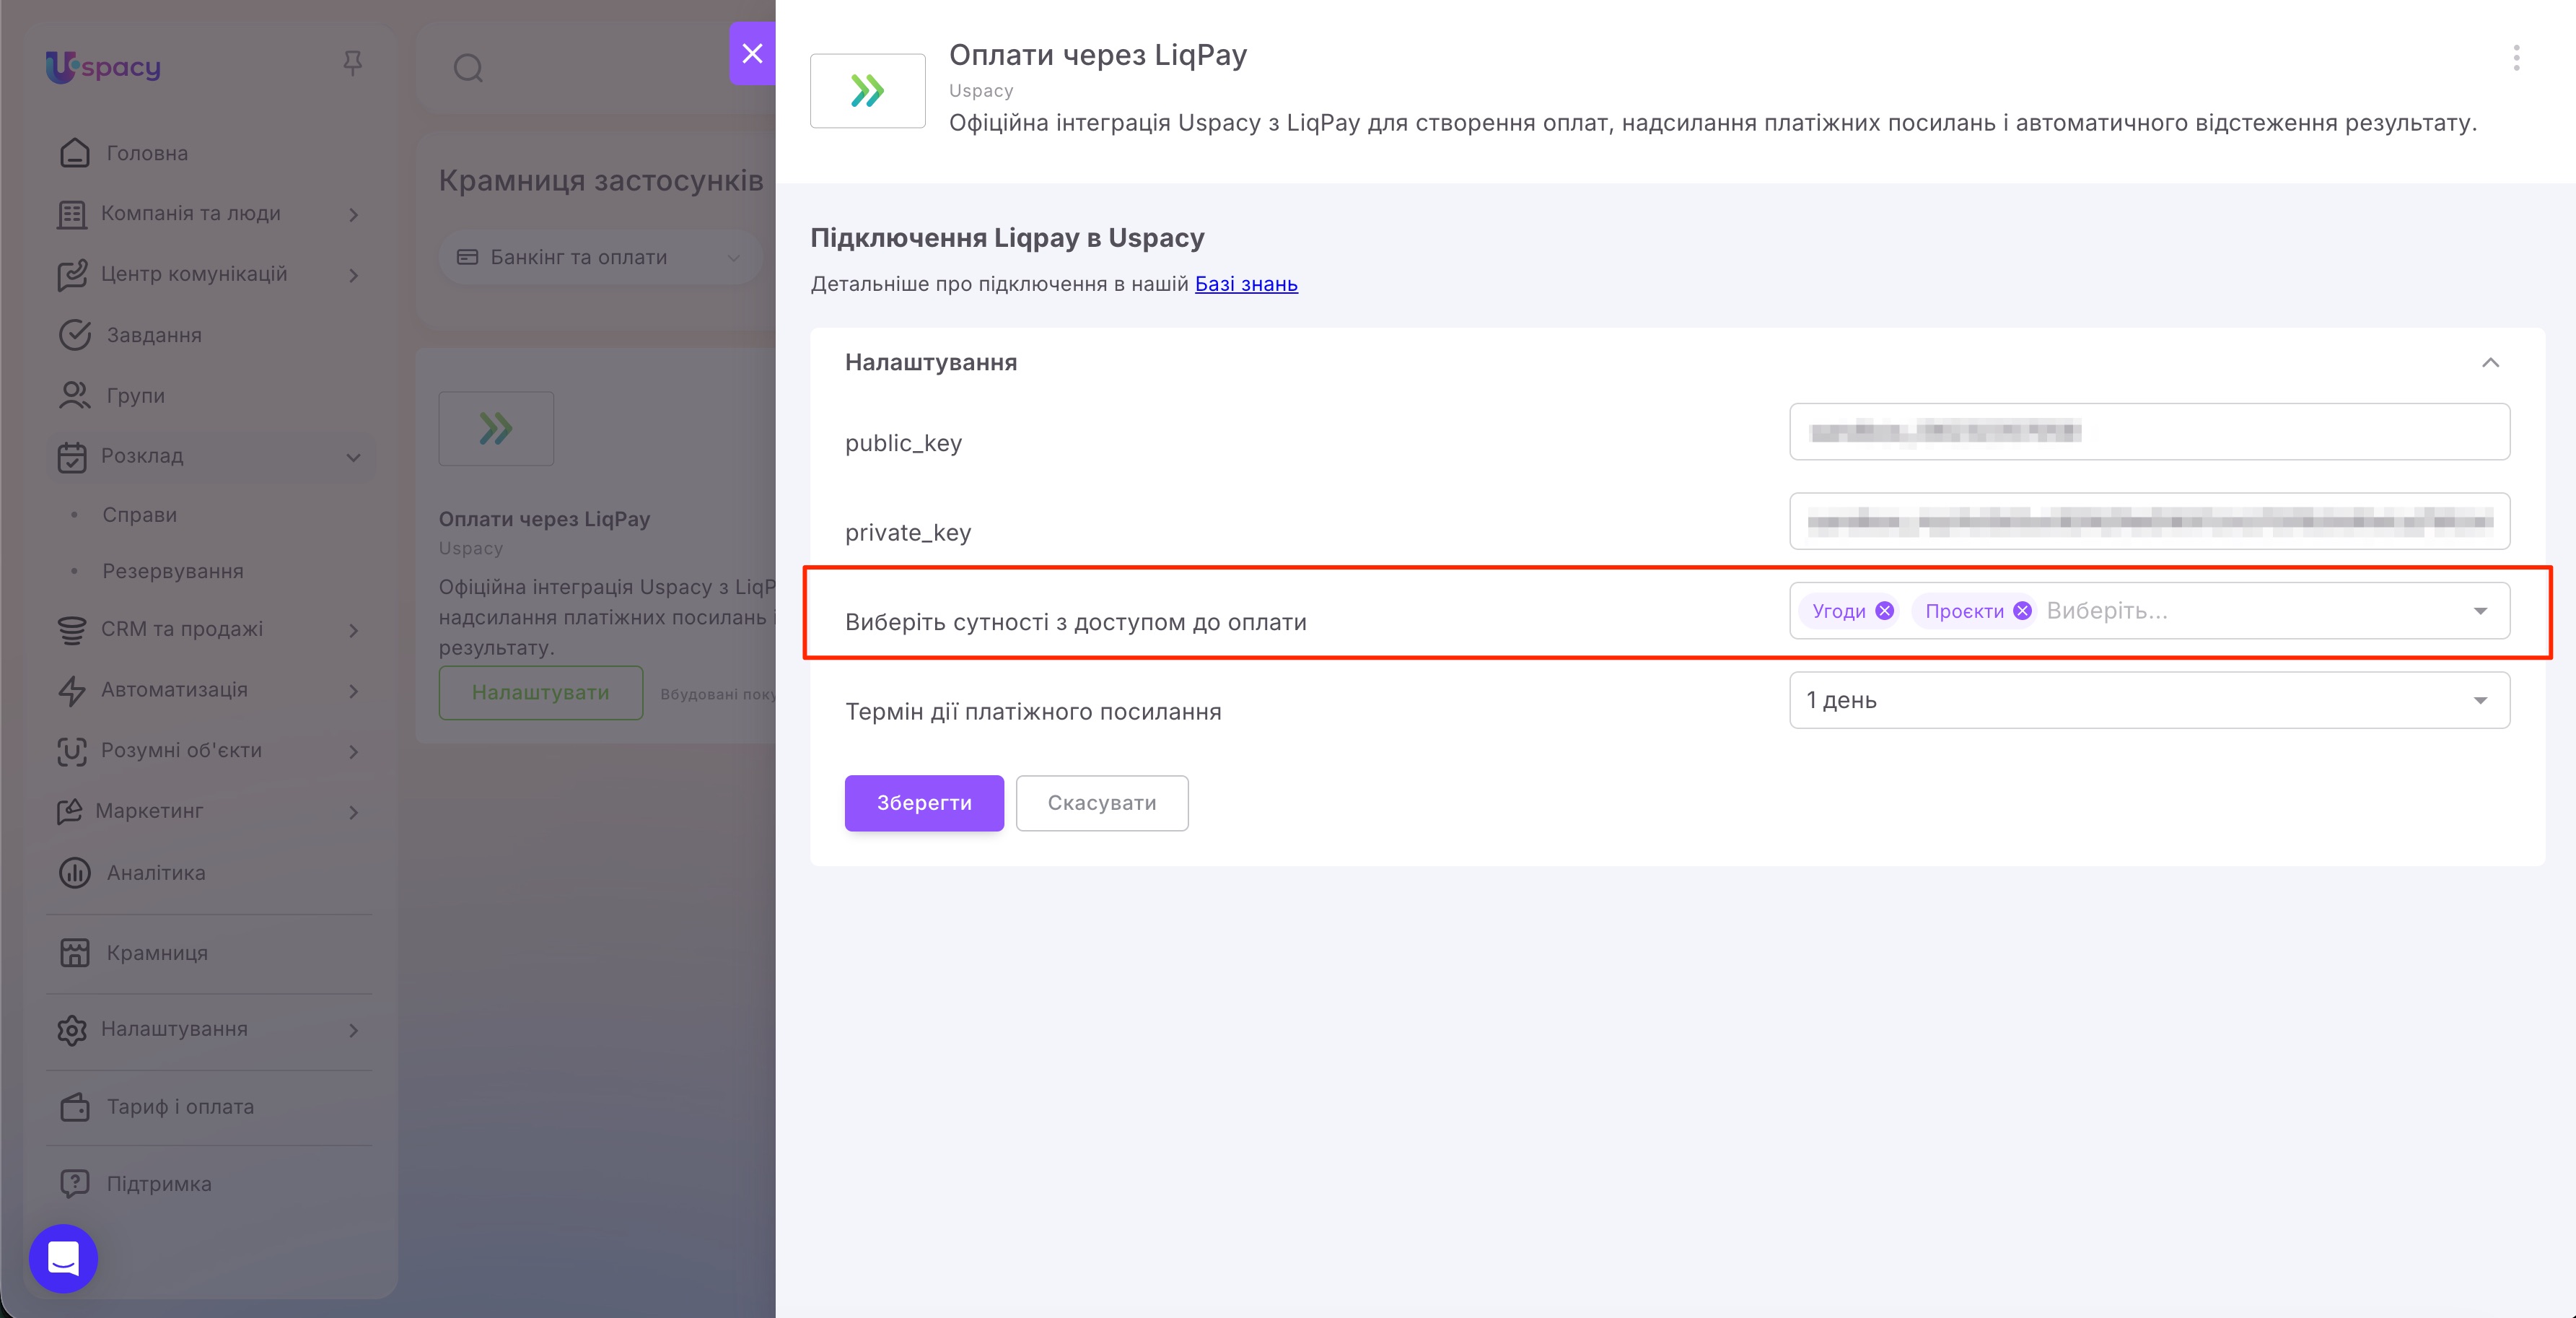Remove the Проєкти tag
Image resolution: width=2576 pixels, height=1318 pixels.
[2022, 611]
